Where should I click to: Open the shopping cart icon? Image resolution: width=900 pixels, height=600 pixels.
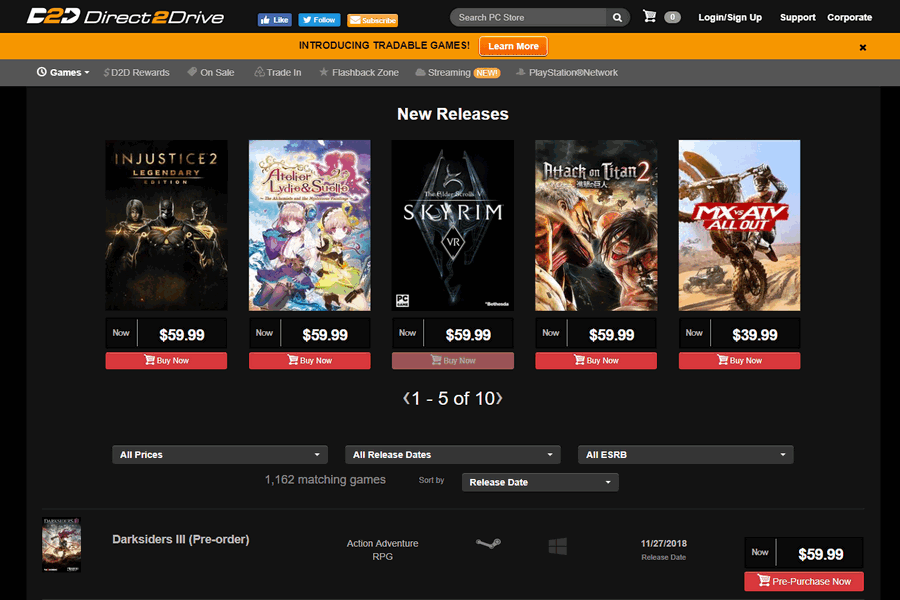(650, 17)
